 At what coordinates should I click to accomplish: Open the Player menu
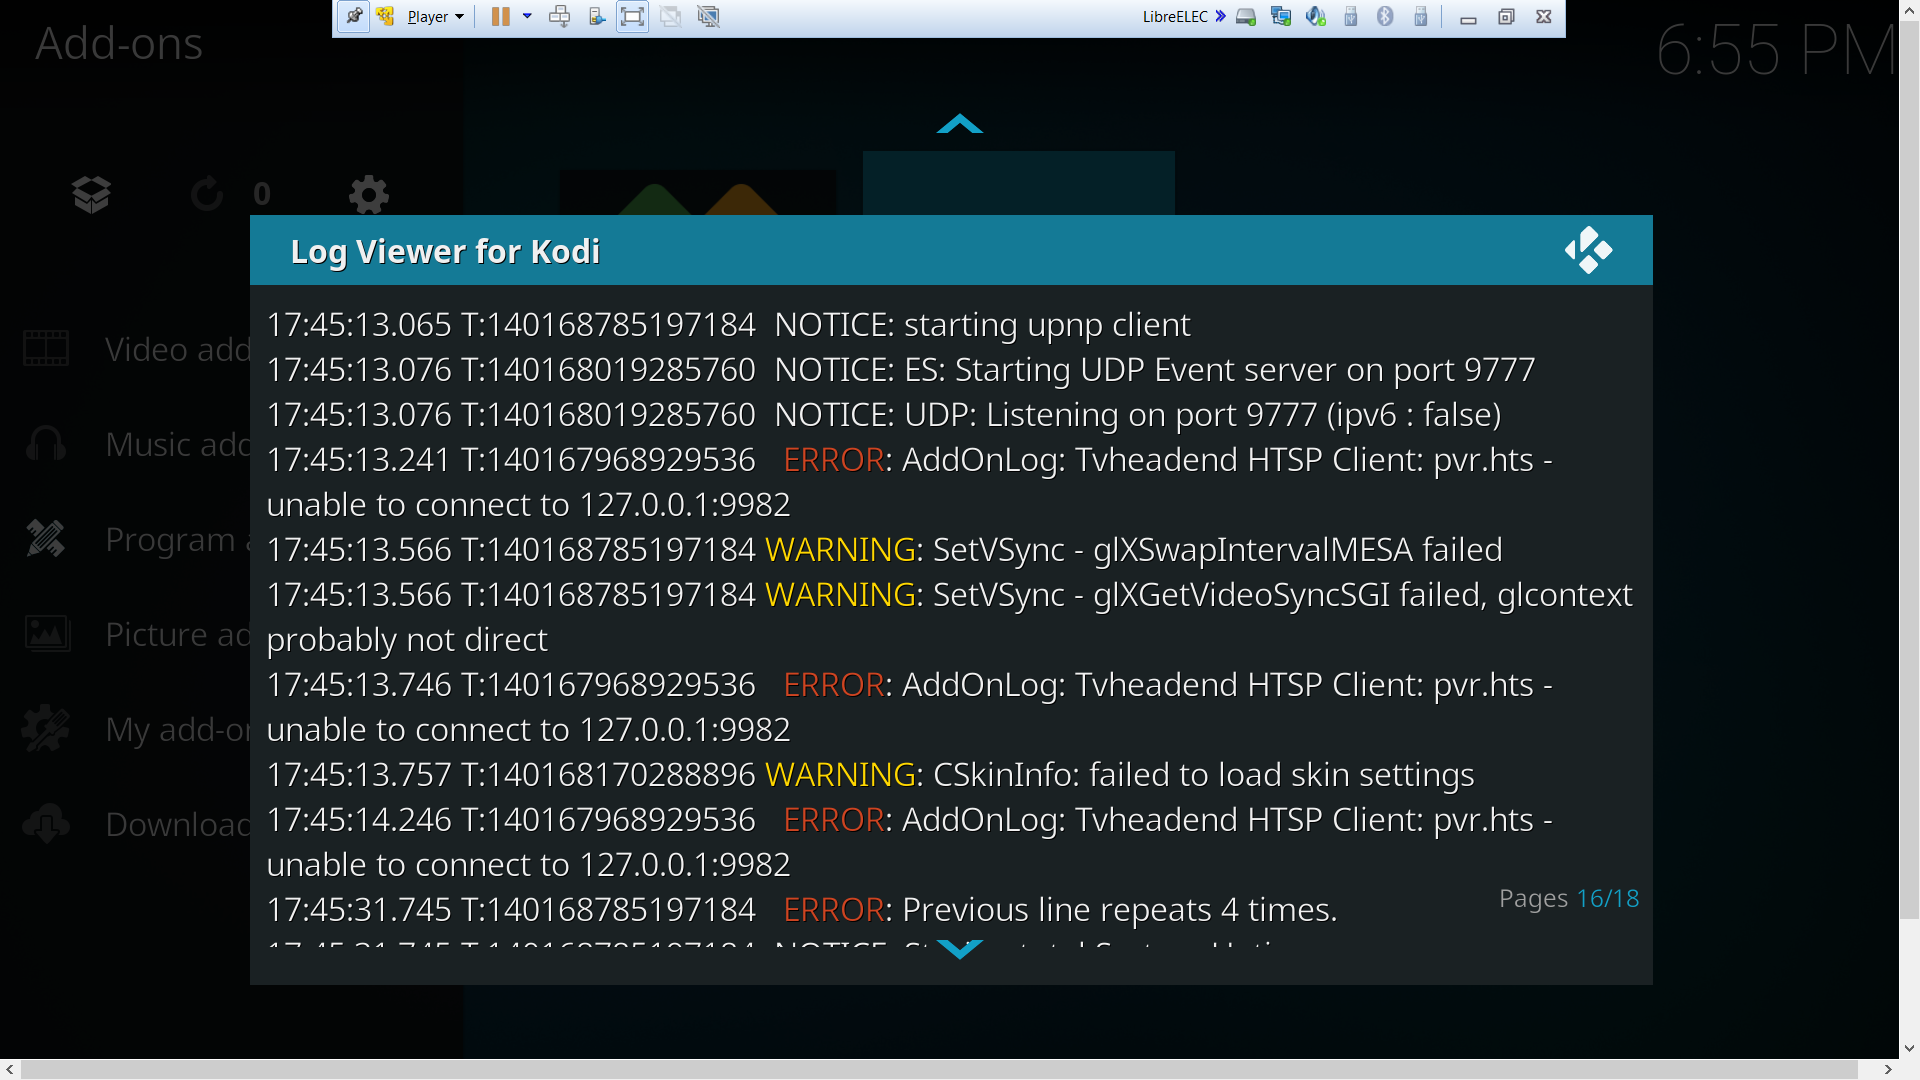click(x=435, y=16)
